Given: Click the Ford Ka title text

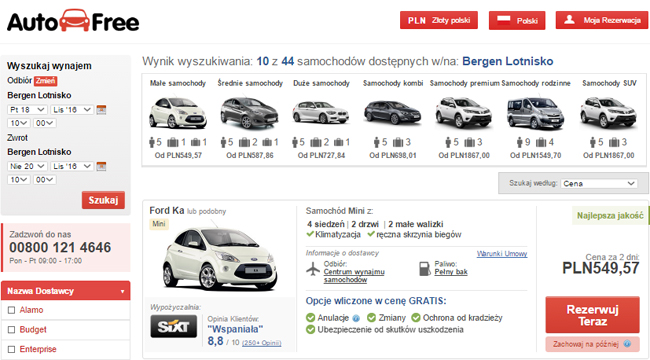Looking at the screenshot, I should 167,211.
